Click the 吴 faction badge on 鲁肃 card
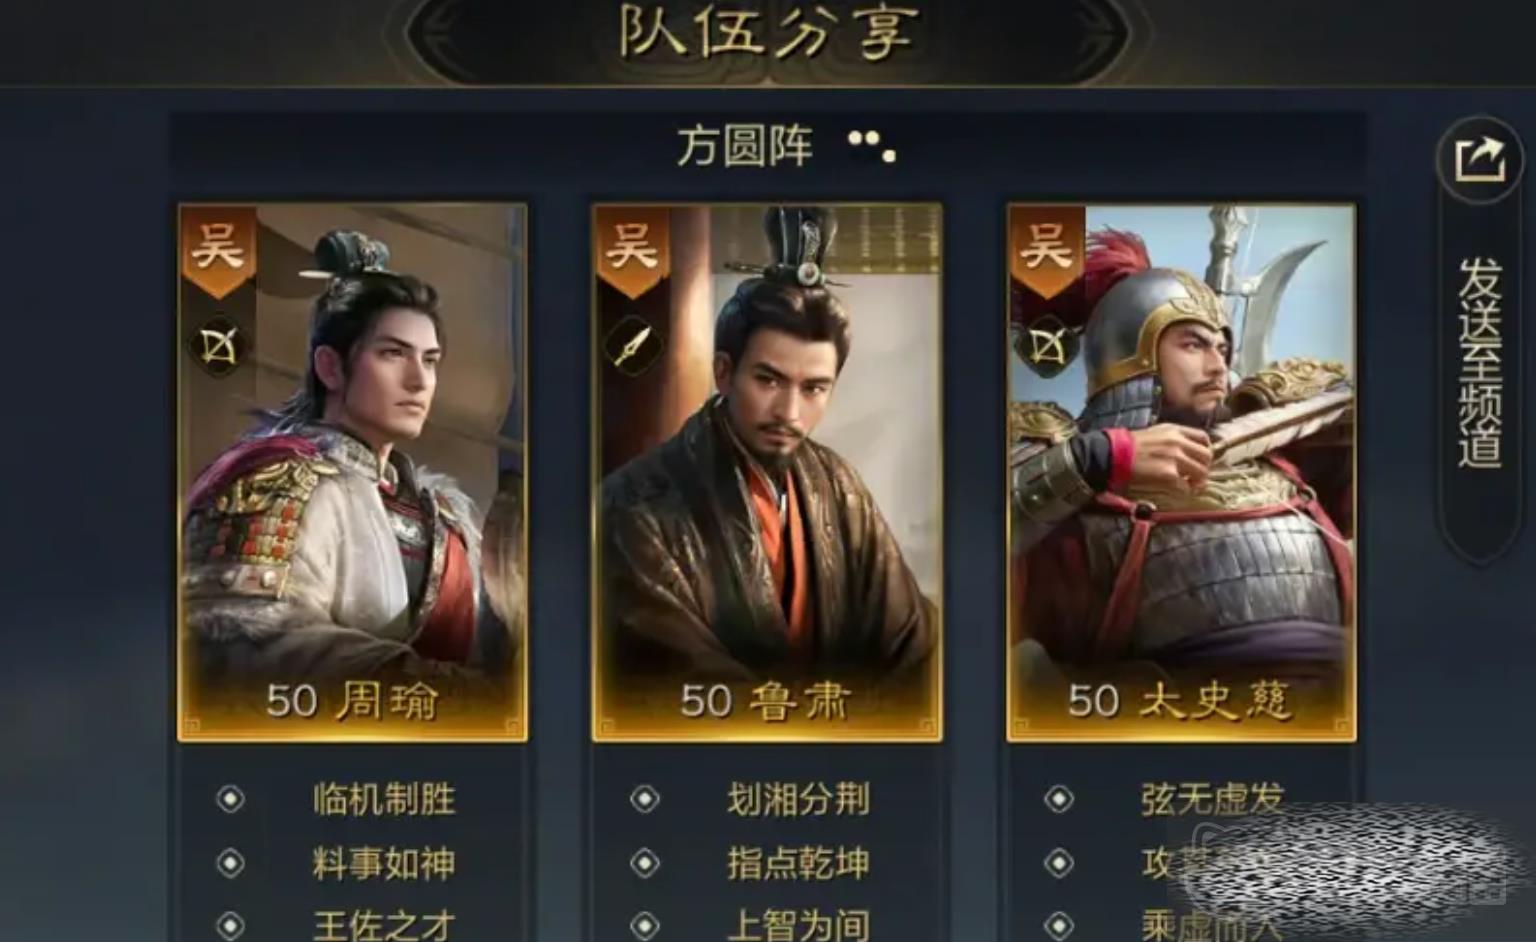1536x942 pixels. [632, 249]
